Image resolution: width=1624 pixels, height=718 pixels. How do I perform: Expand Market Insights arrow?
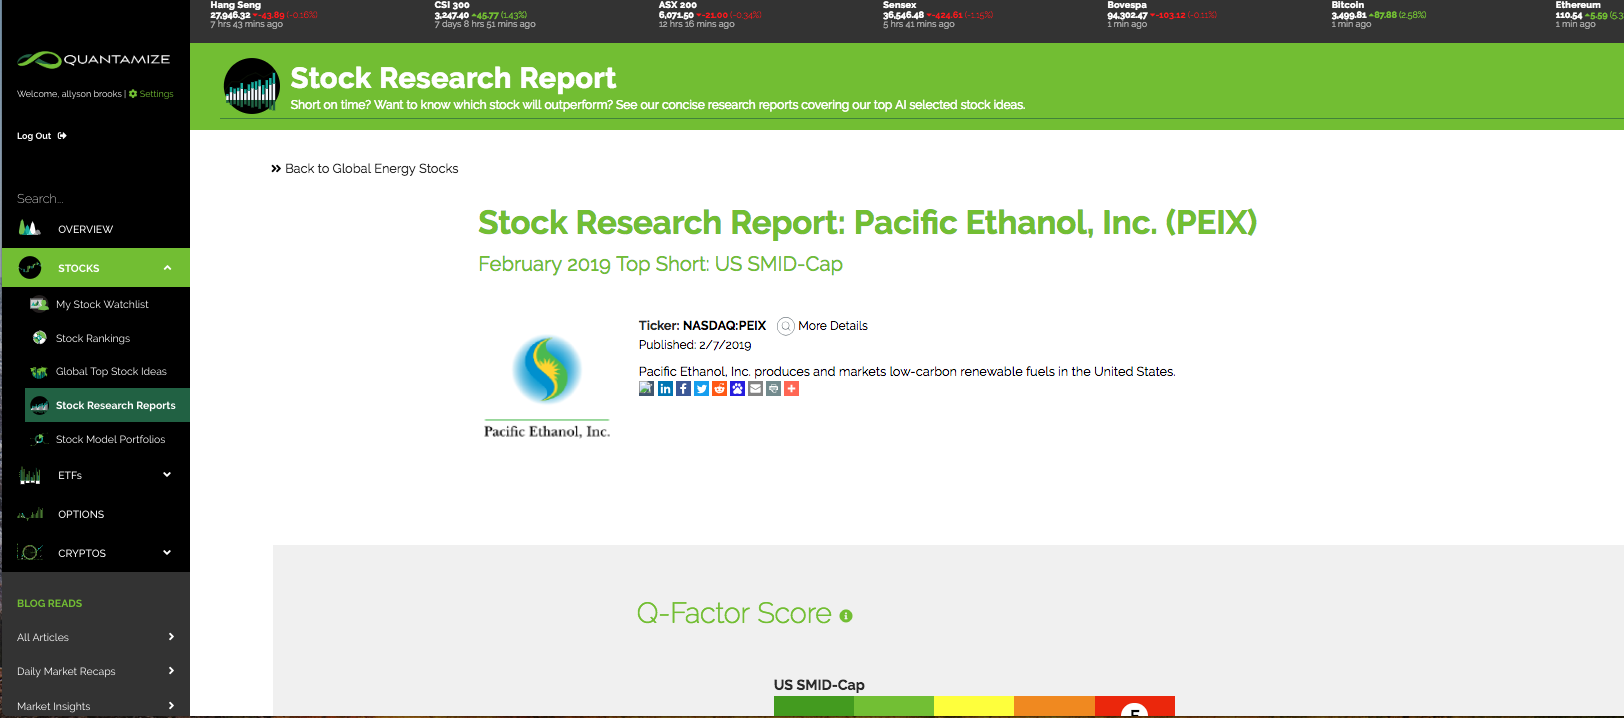[x=171, y=706]
